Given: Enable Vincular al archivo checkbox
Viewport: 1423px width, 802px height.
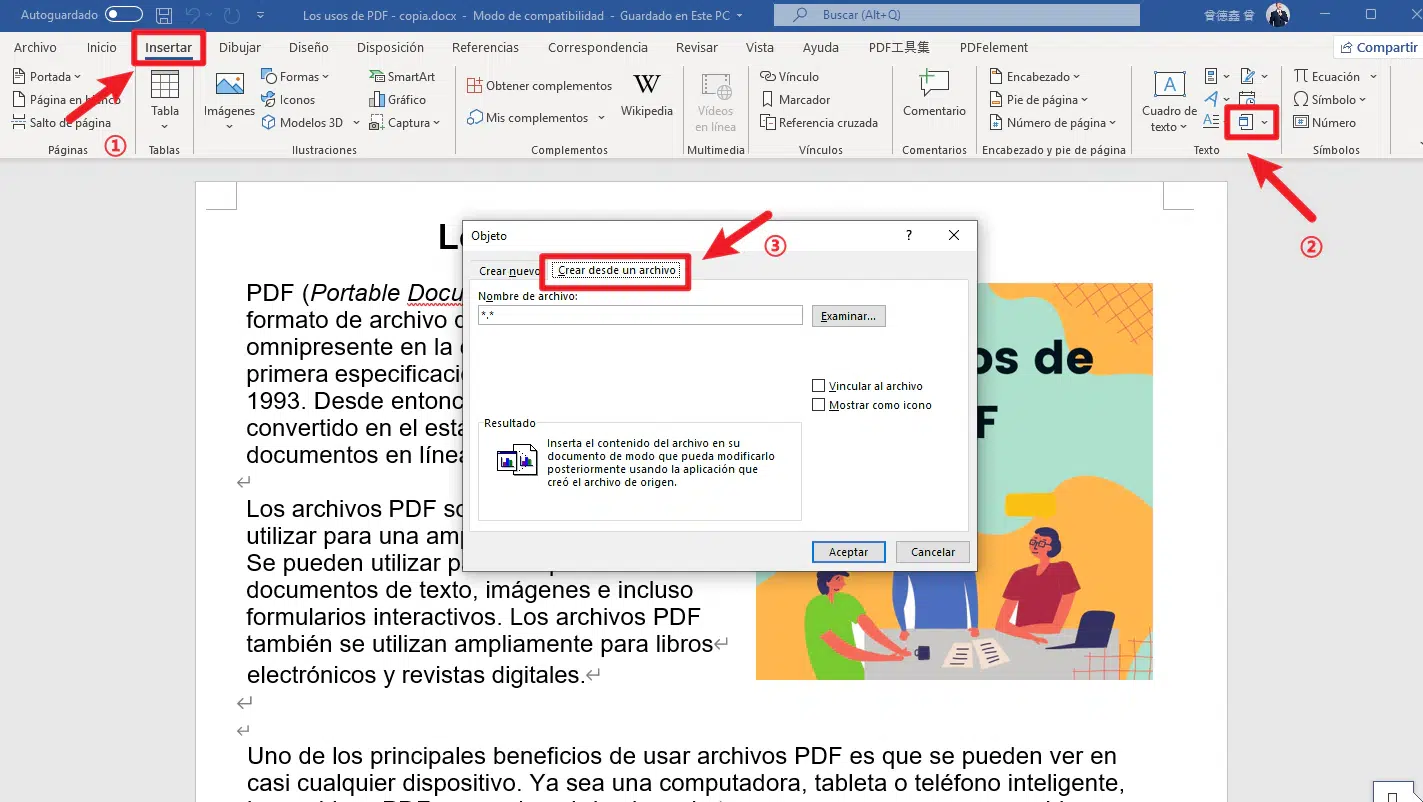Looking at the screenshot, I should pyautogui.click(x=819, y=386).
